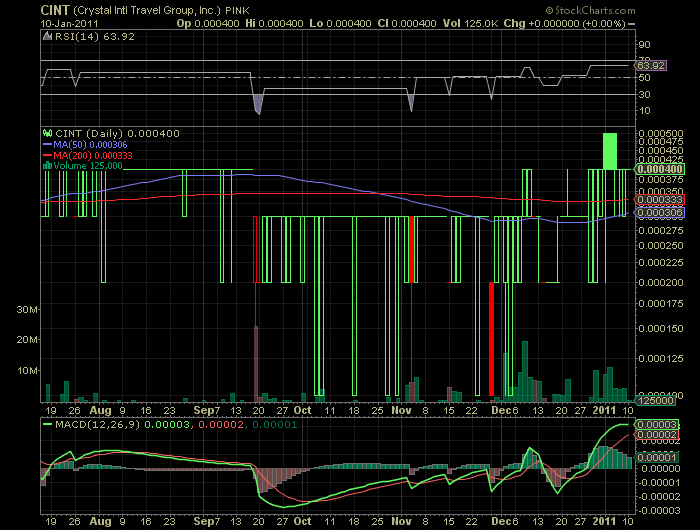Click the candlestick icon beside CINT (Daily)
Image resolution: width=700 pixels, height=530 pixels.
point(46,133)
